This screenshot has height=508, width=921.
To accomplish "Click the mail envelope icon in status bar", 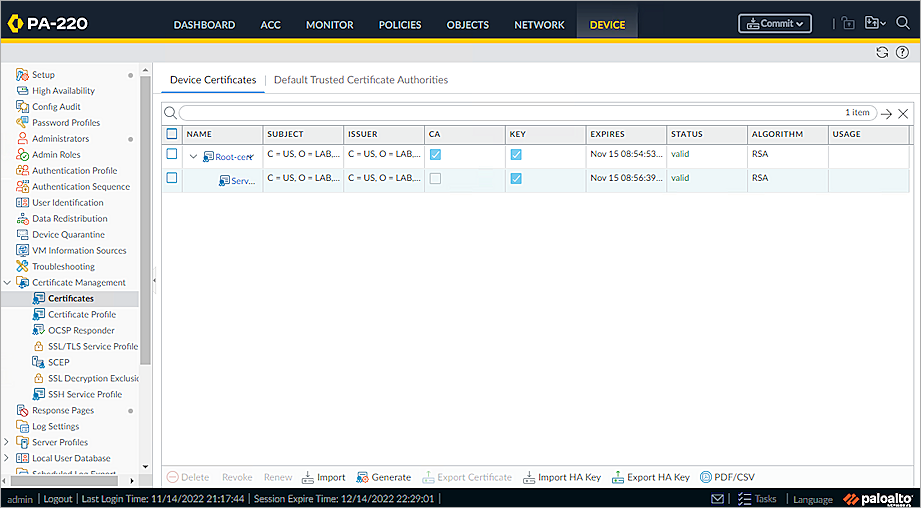I will click(718, 499).
